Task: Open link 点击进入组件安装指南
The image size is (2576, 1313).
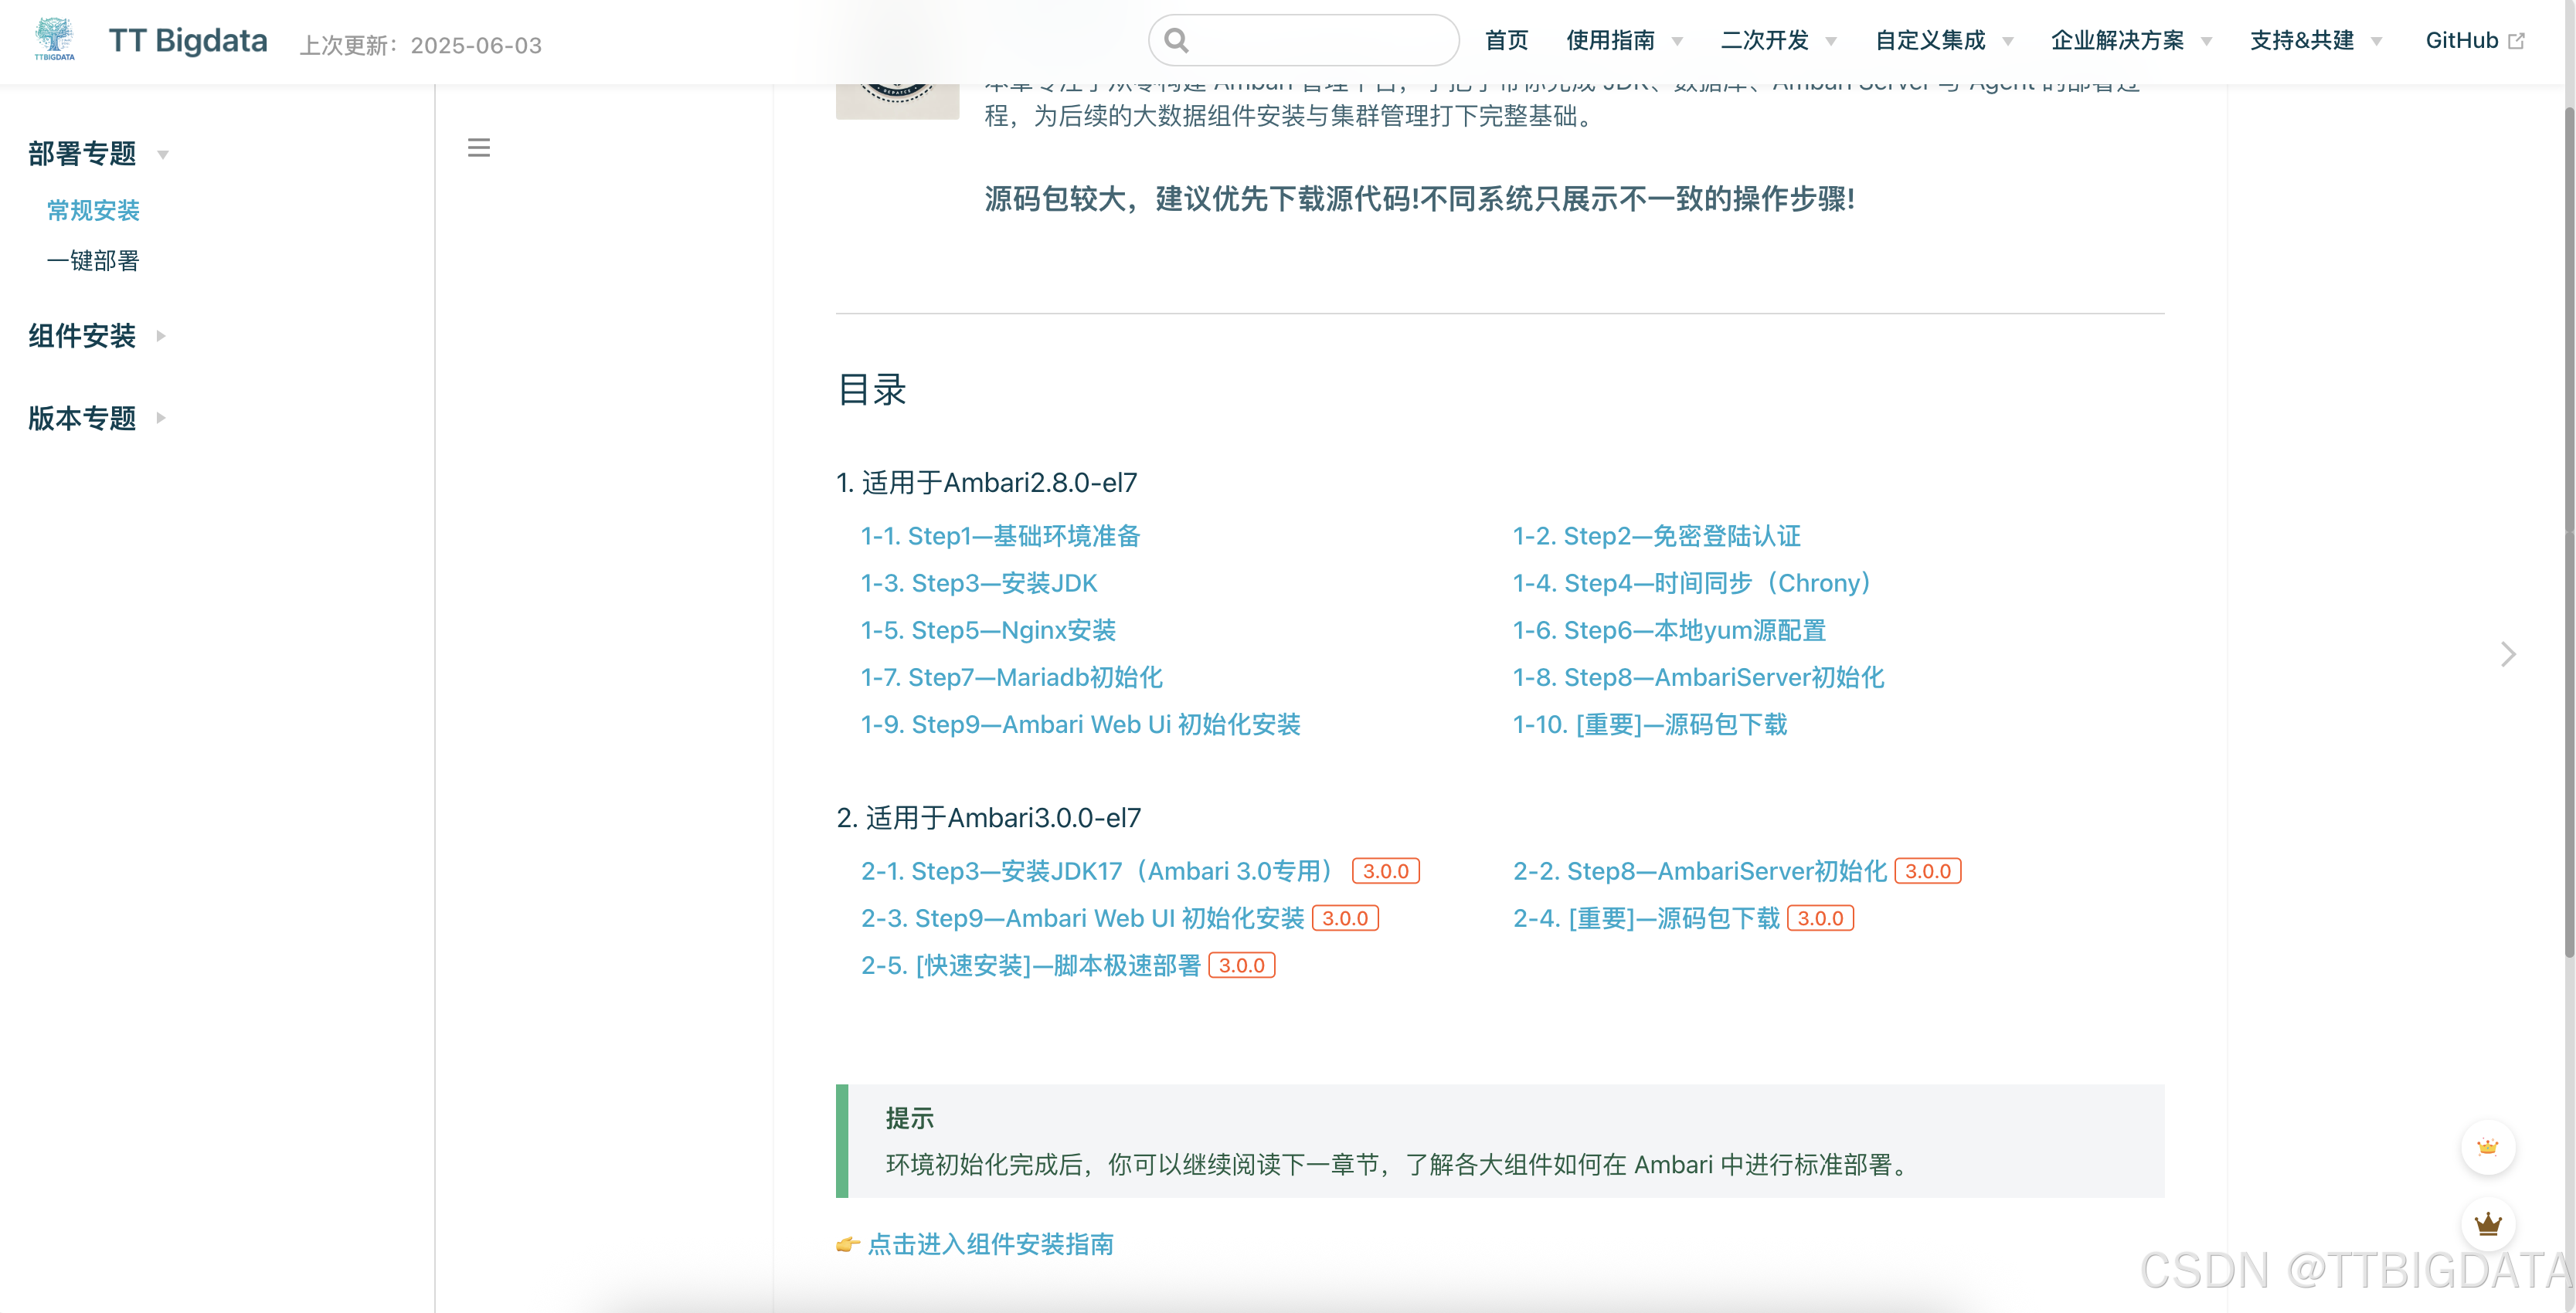Action: tap(990, 1244)
